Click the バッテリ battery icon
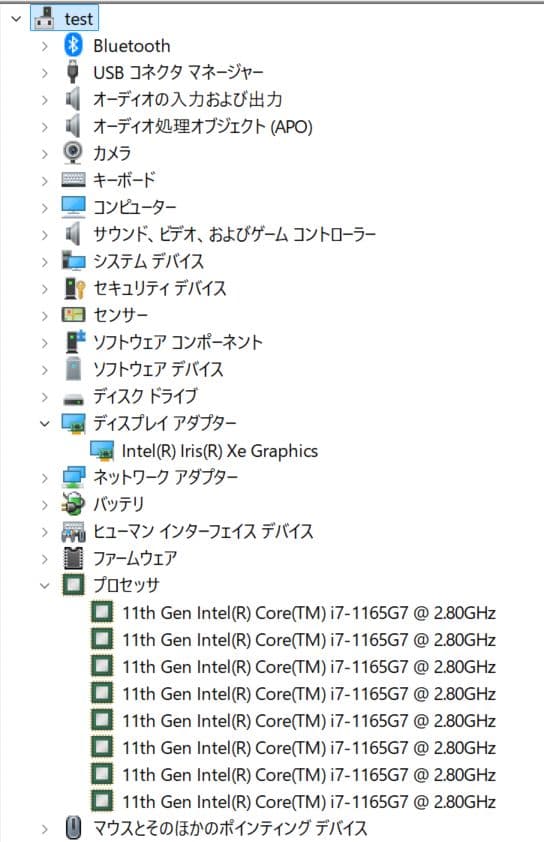The height and width of the screenshot is (842, 544). (x=73, y=504)
